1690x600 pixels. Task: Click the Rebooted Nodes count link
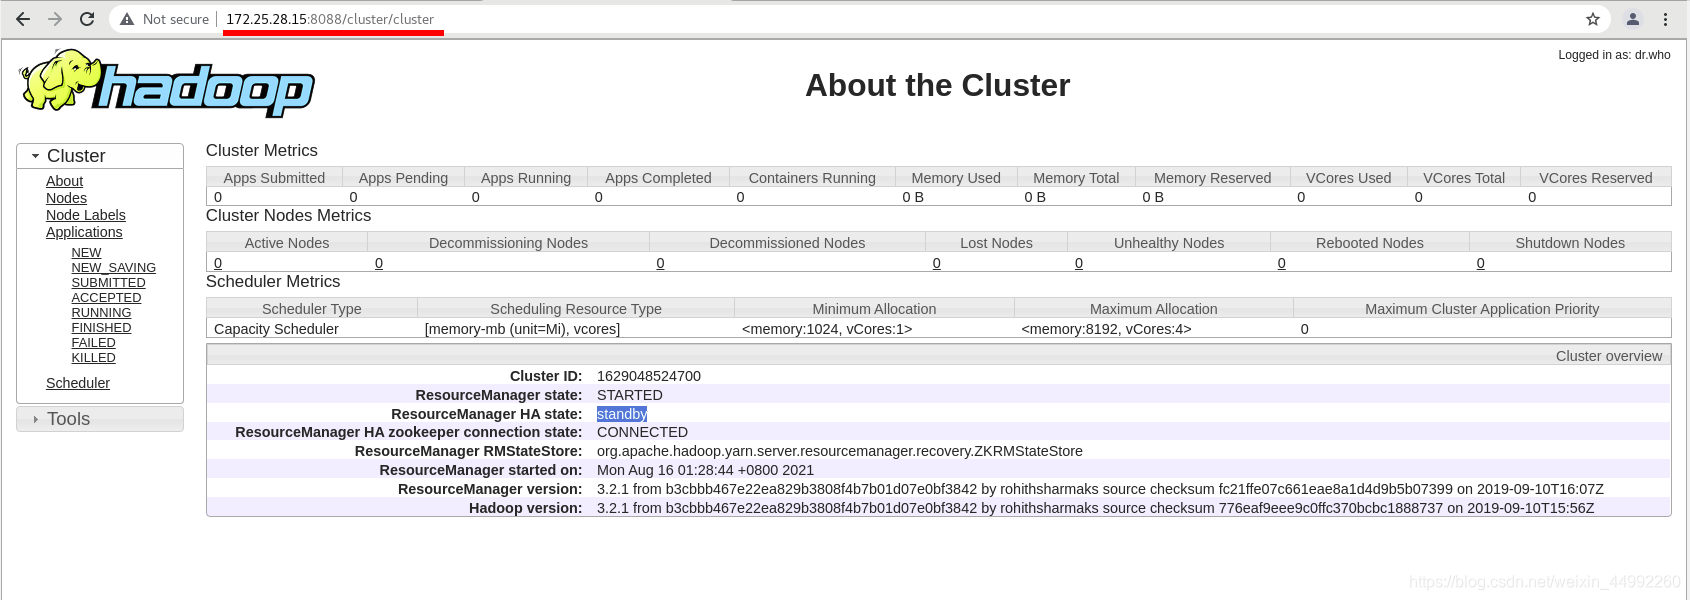coord(1281,263)
